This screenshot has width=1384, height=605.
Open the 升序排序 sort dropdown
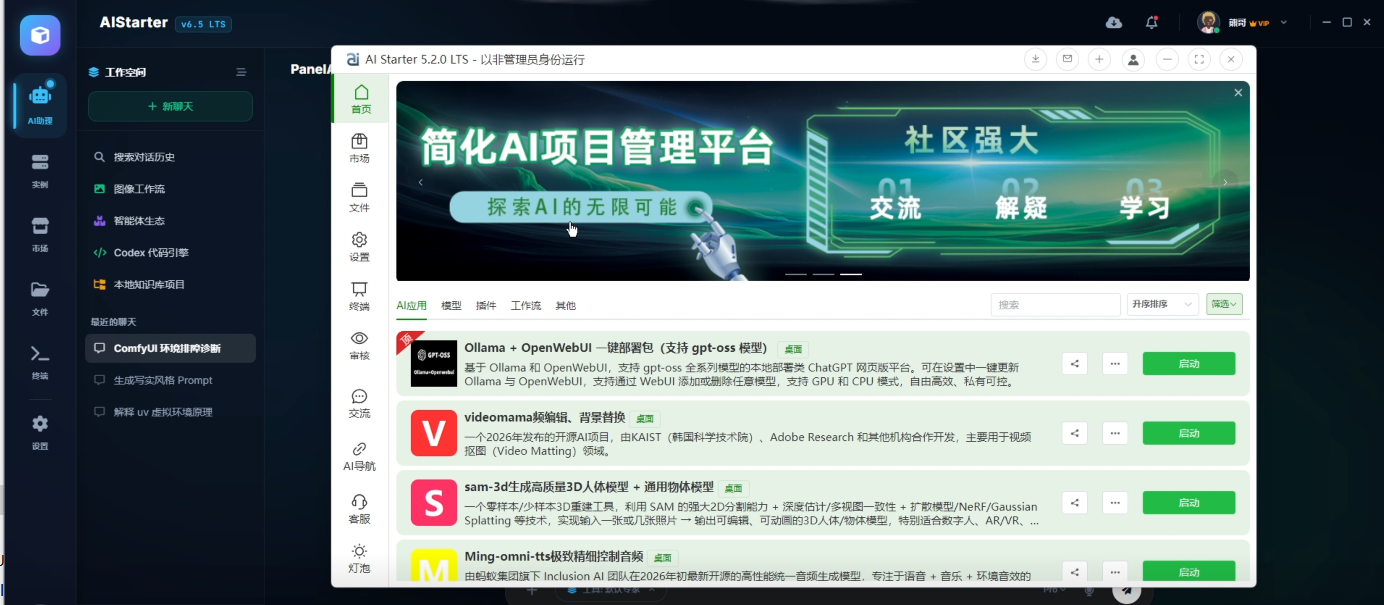[x=1162, y=304]
